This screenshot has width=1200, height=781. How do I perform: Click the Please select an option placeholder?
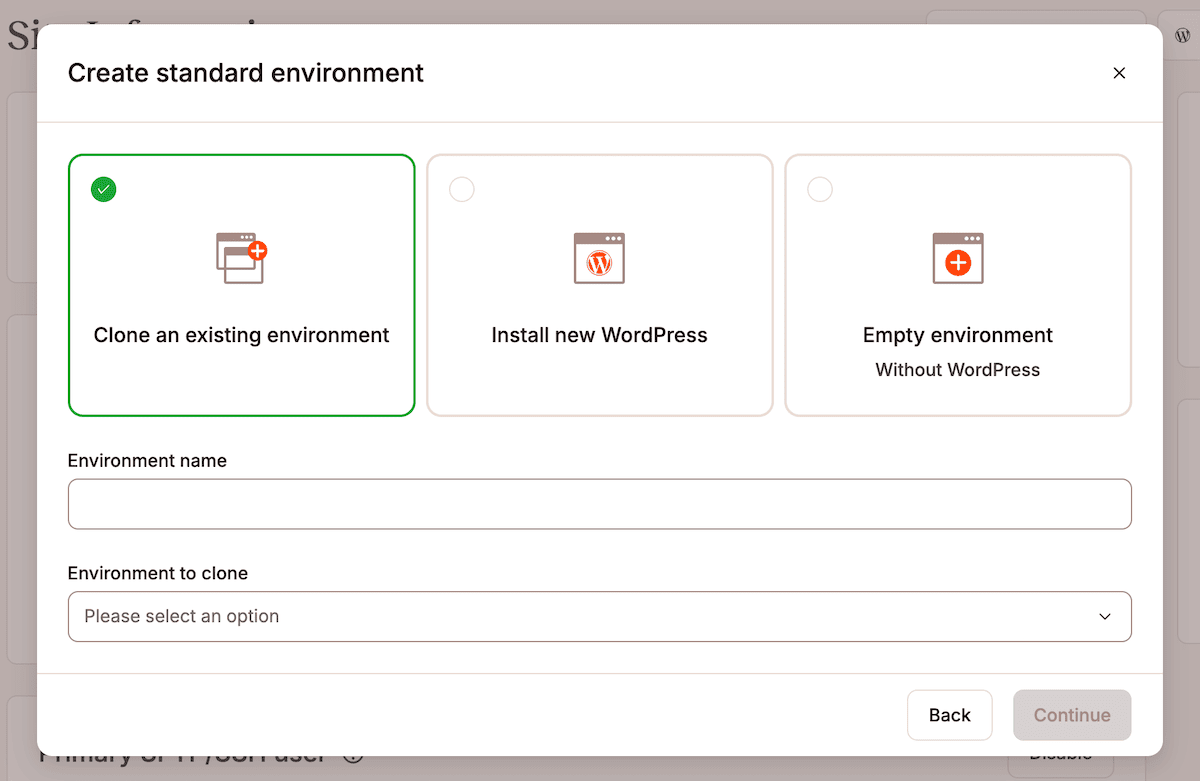pyautogui.click(x=180, y=616)
